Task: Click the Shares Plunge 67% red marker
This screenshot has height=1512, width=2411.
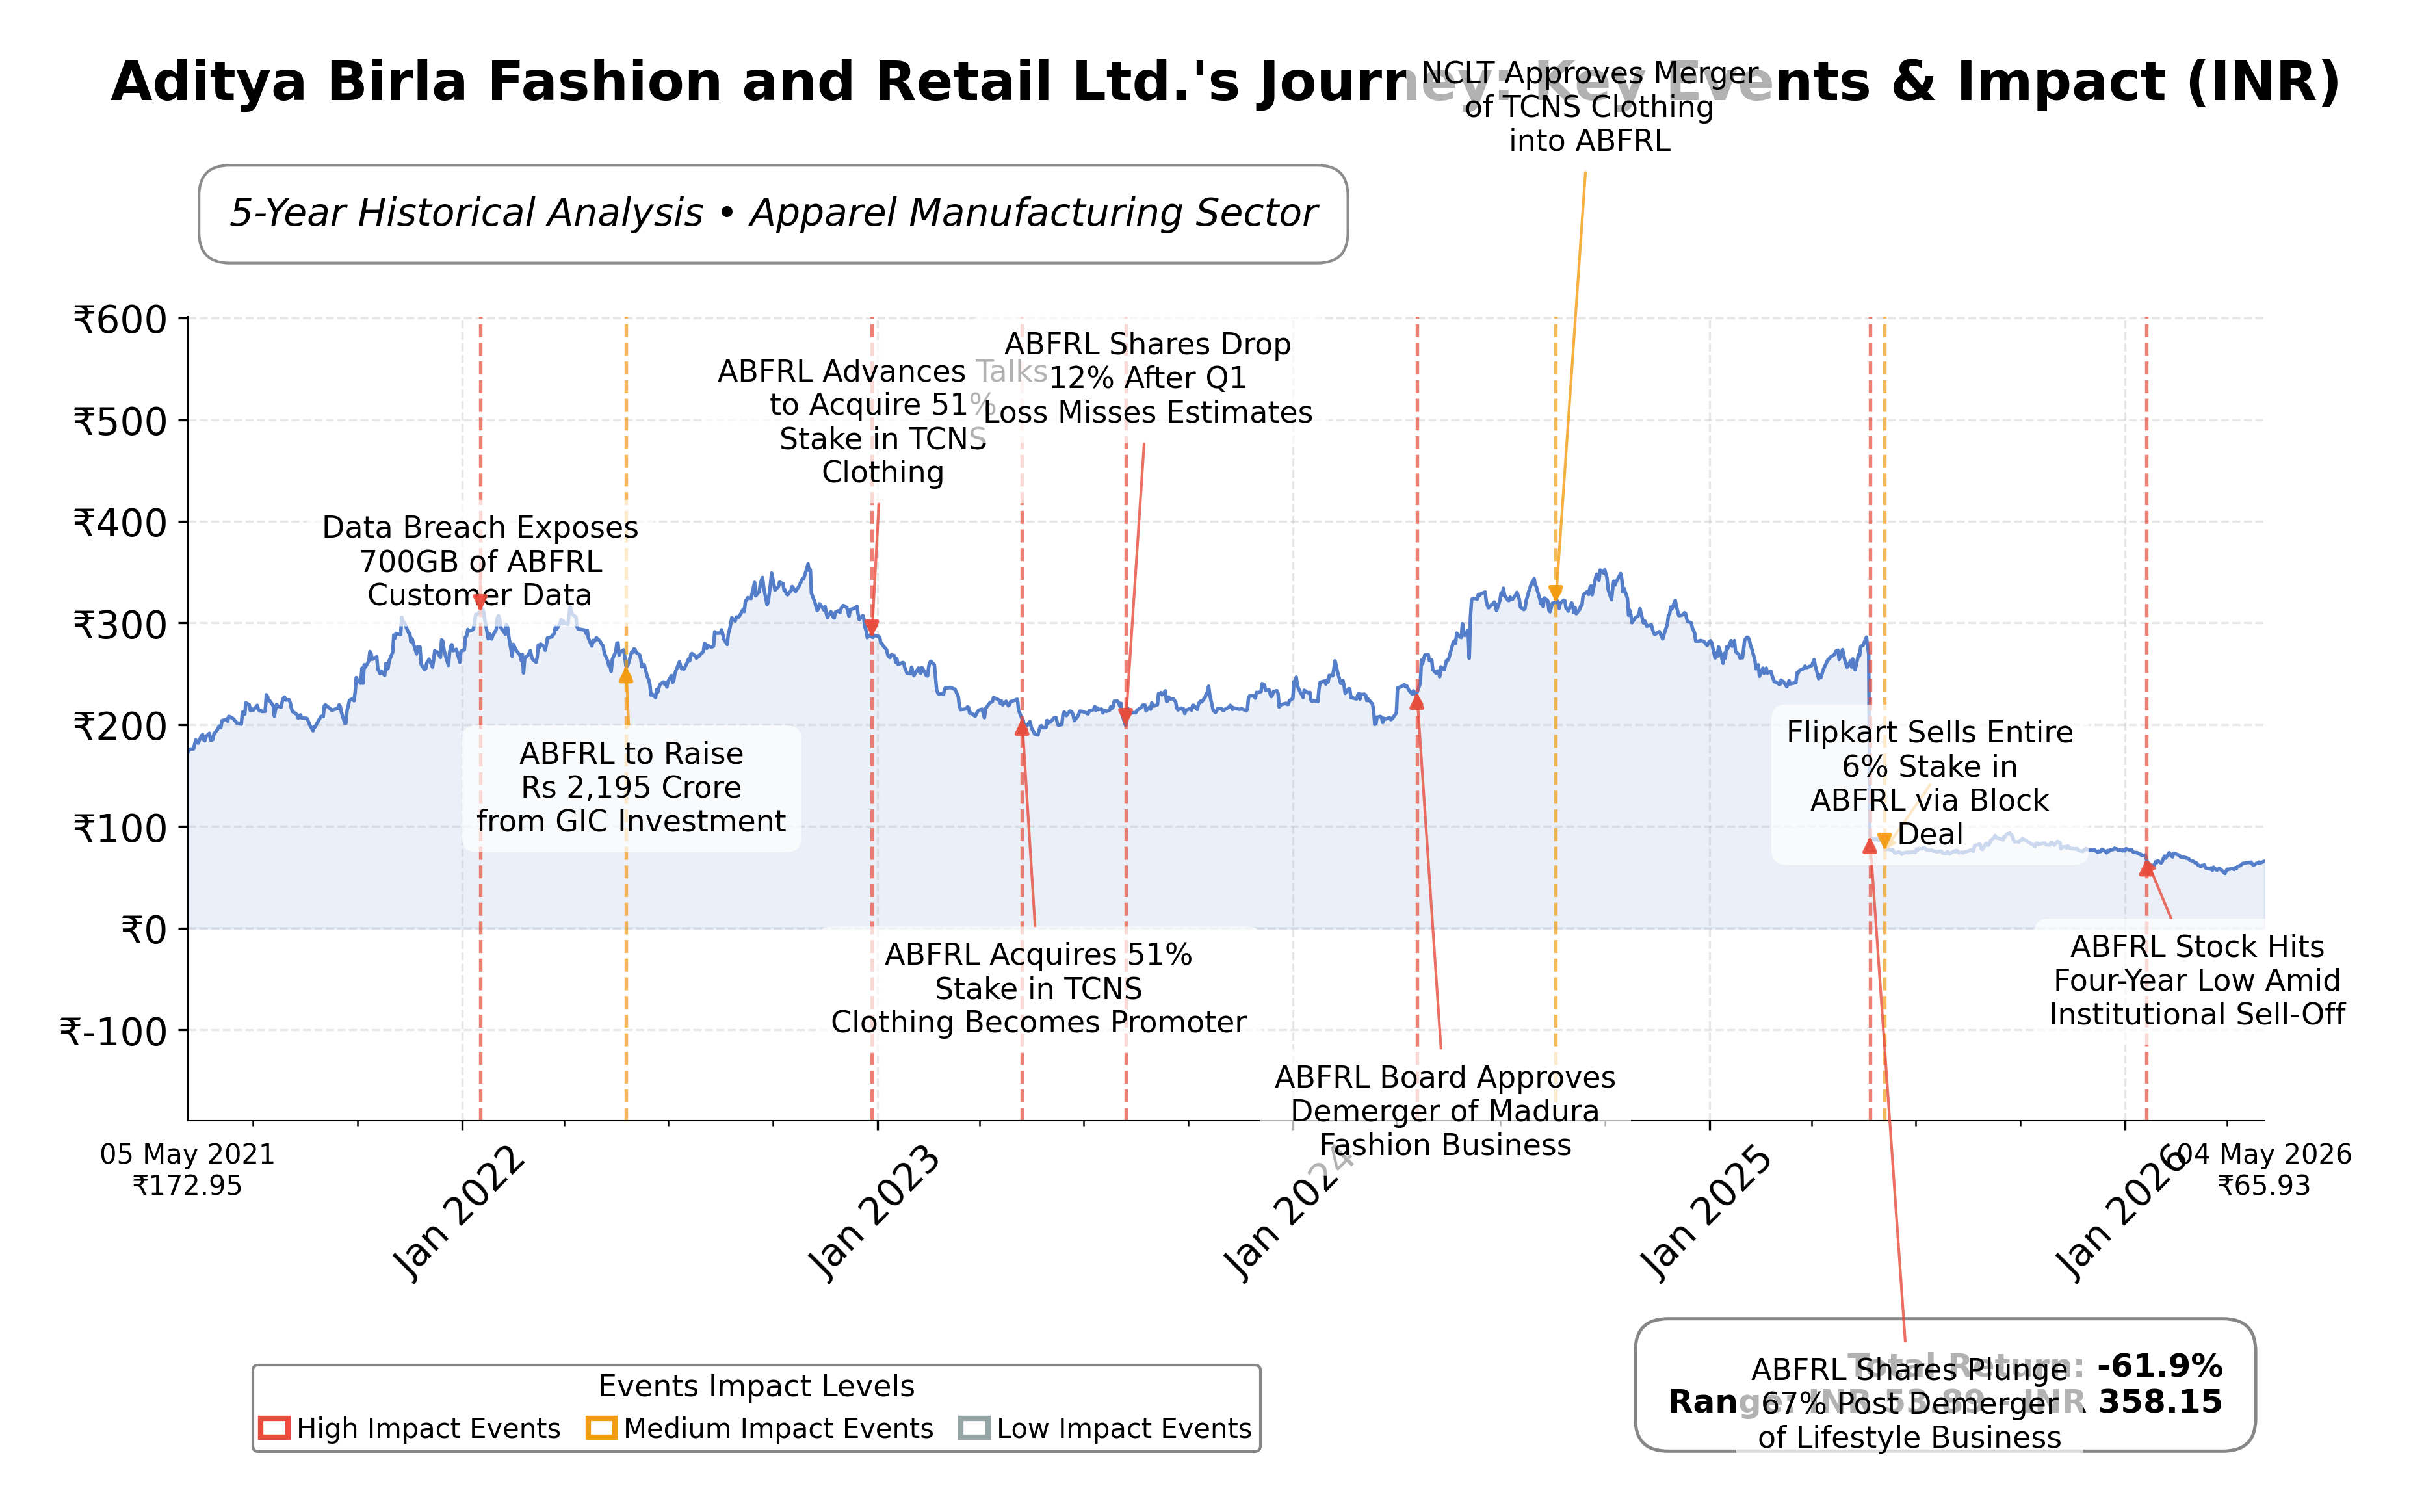Action: [1870, 846]
